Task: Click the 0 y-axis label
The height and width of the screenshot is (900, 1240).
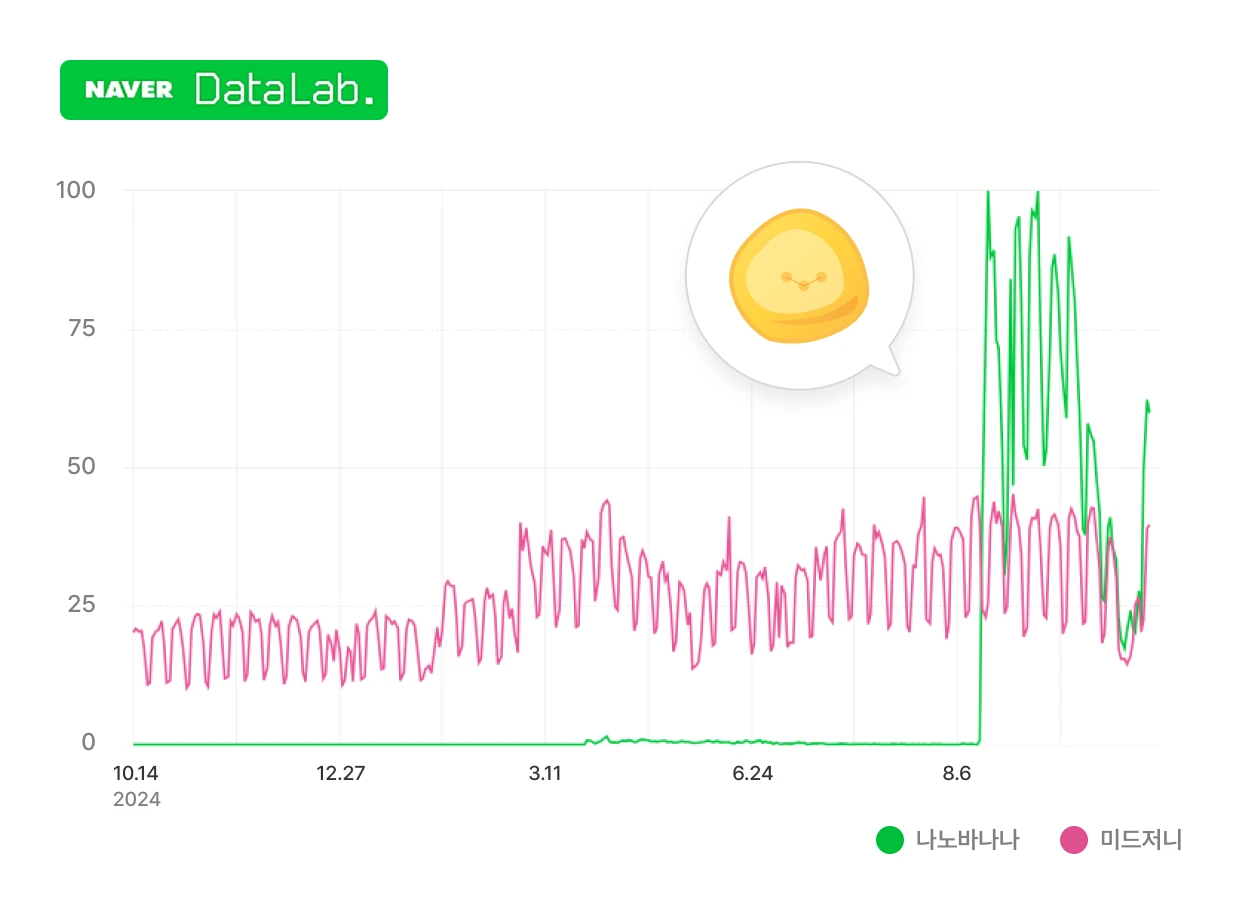Action: tap(89, 743)
